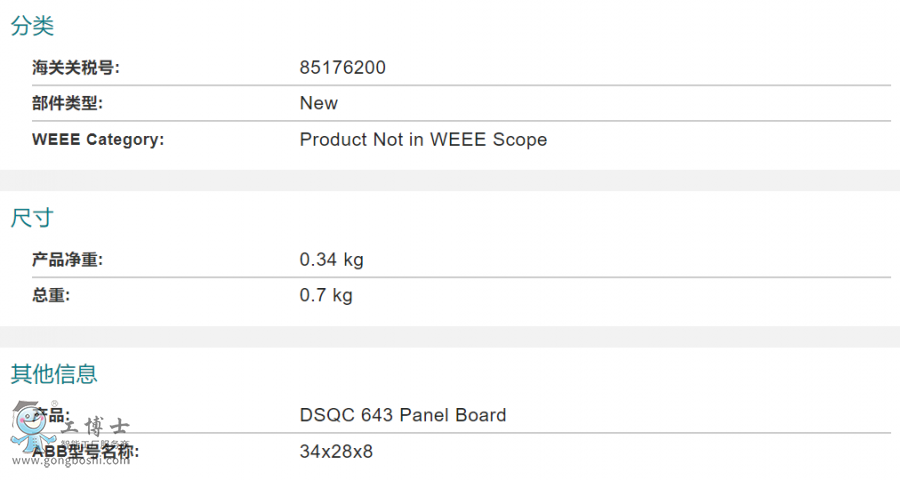Click the 工博士 mascot logo icon
The width and height of the screenshot is (900, 480).
32,427
